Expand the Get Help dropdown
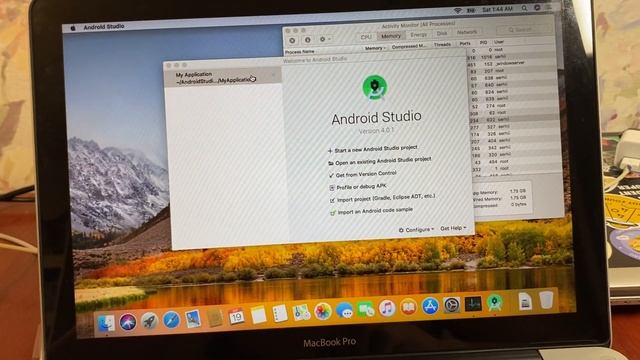This screenshot has width=640, height=360. tap(453, 228)
